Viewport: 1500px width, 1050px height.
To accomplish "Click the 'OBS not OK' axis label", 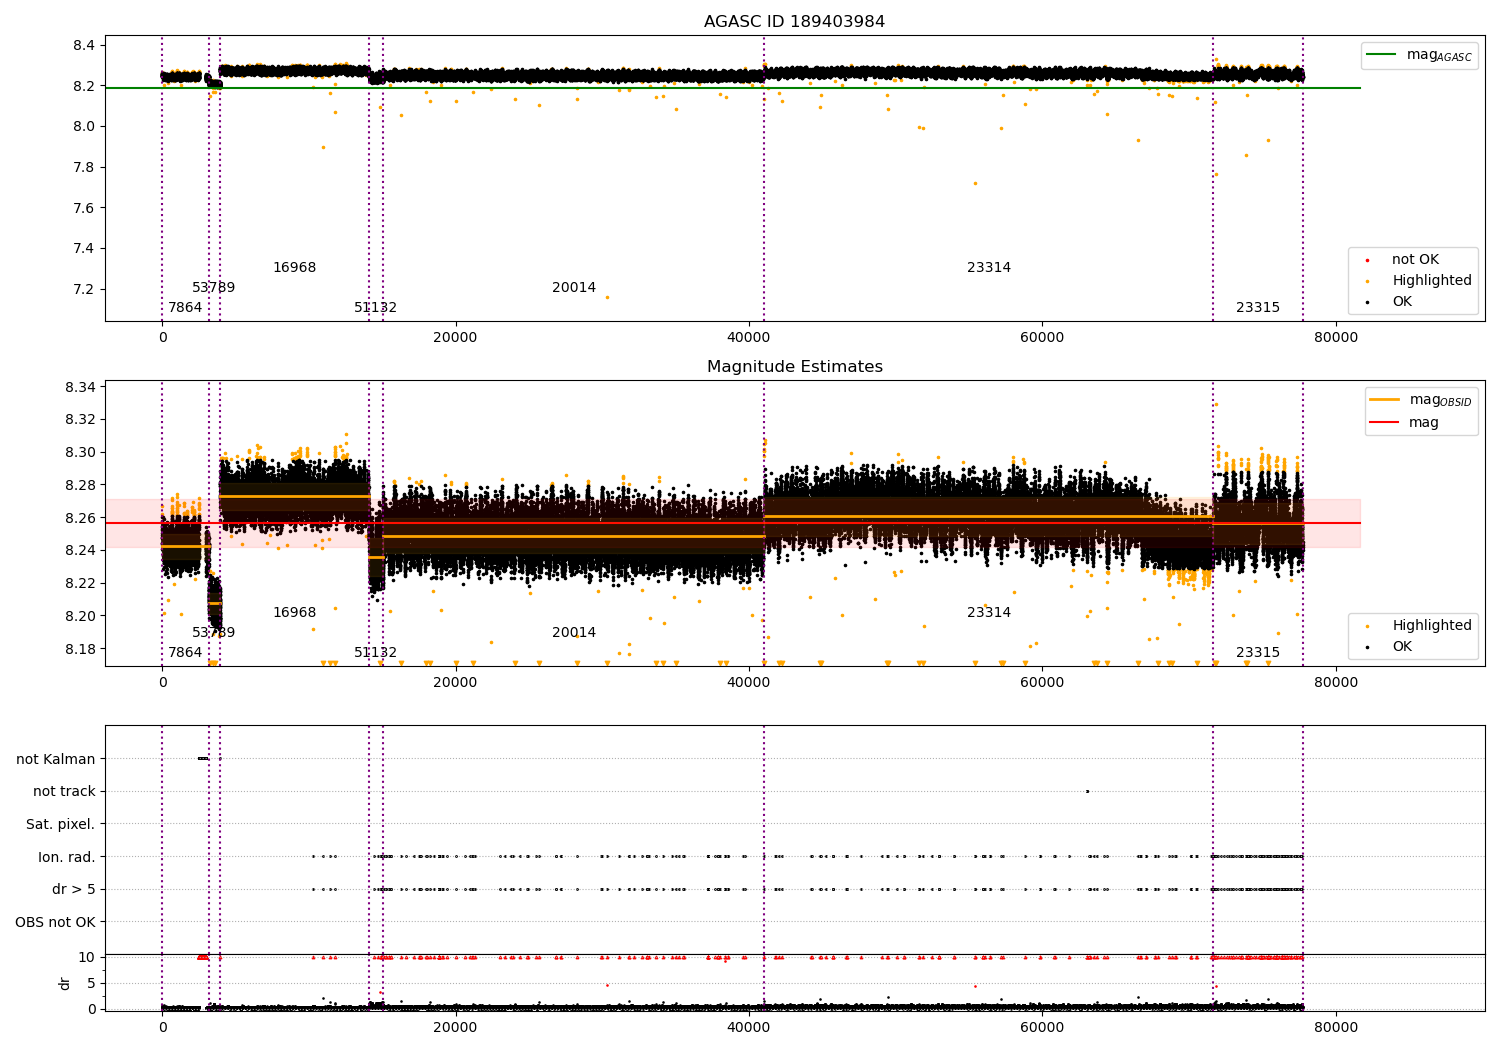I will [55, 922].
